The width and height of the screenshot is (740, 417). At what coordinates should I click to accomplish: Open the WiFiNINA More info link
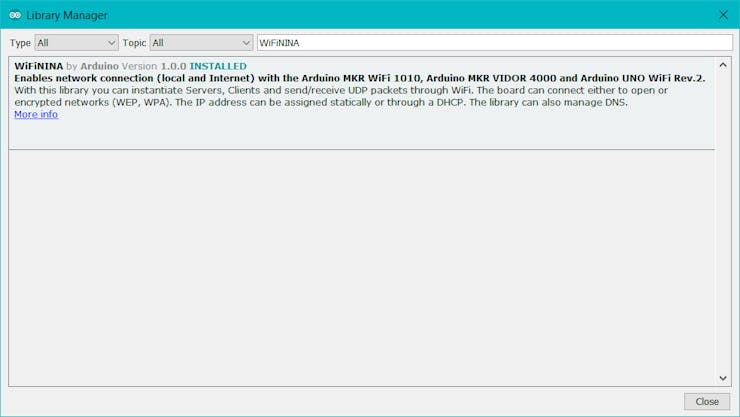36,115
